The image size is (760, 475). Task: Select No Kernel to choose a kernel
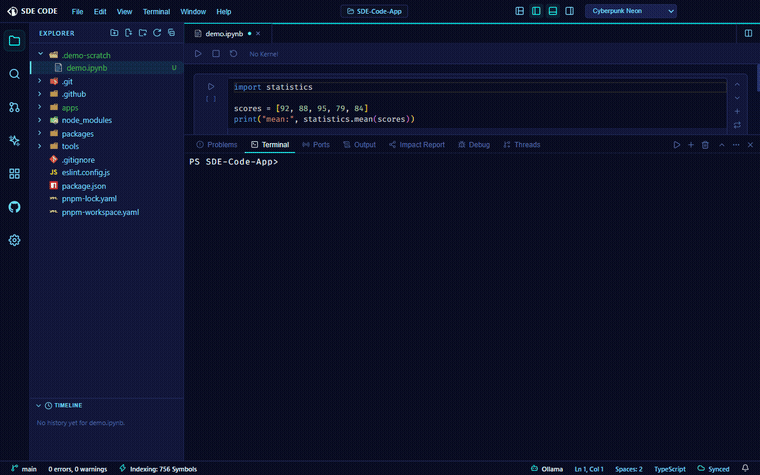coord(264,54)
